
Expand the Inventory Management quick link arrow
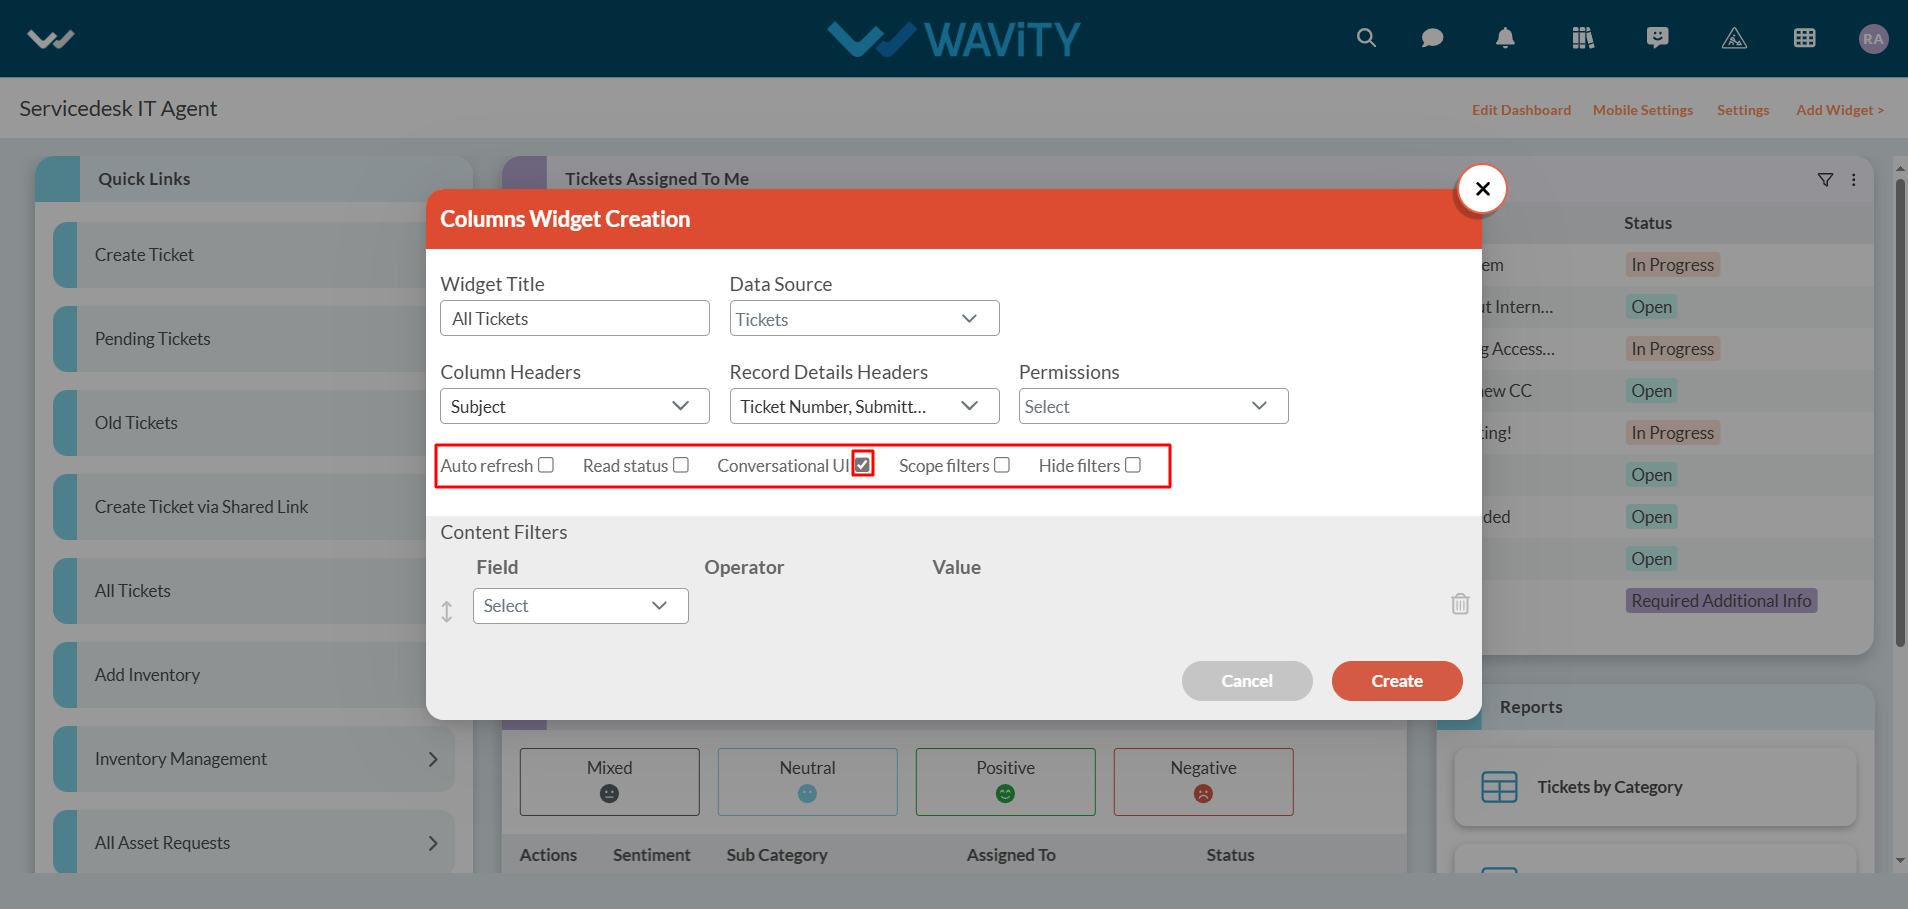click(x=433, y=759)
